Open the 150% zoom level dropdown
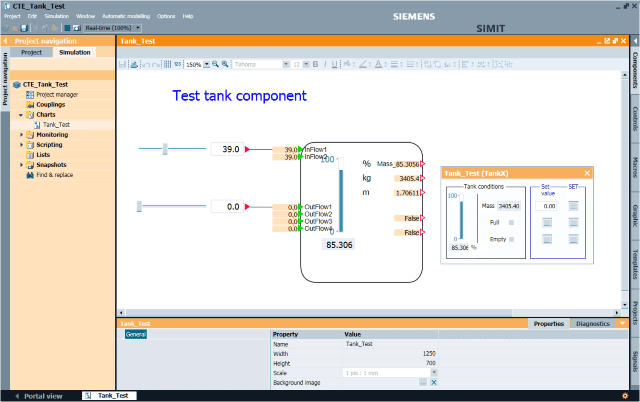The height and width of the screenshot is (402, 640). click(x=205, y=64)
